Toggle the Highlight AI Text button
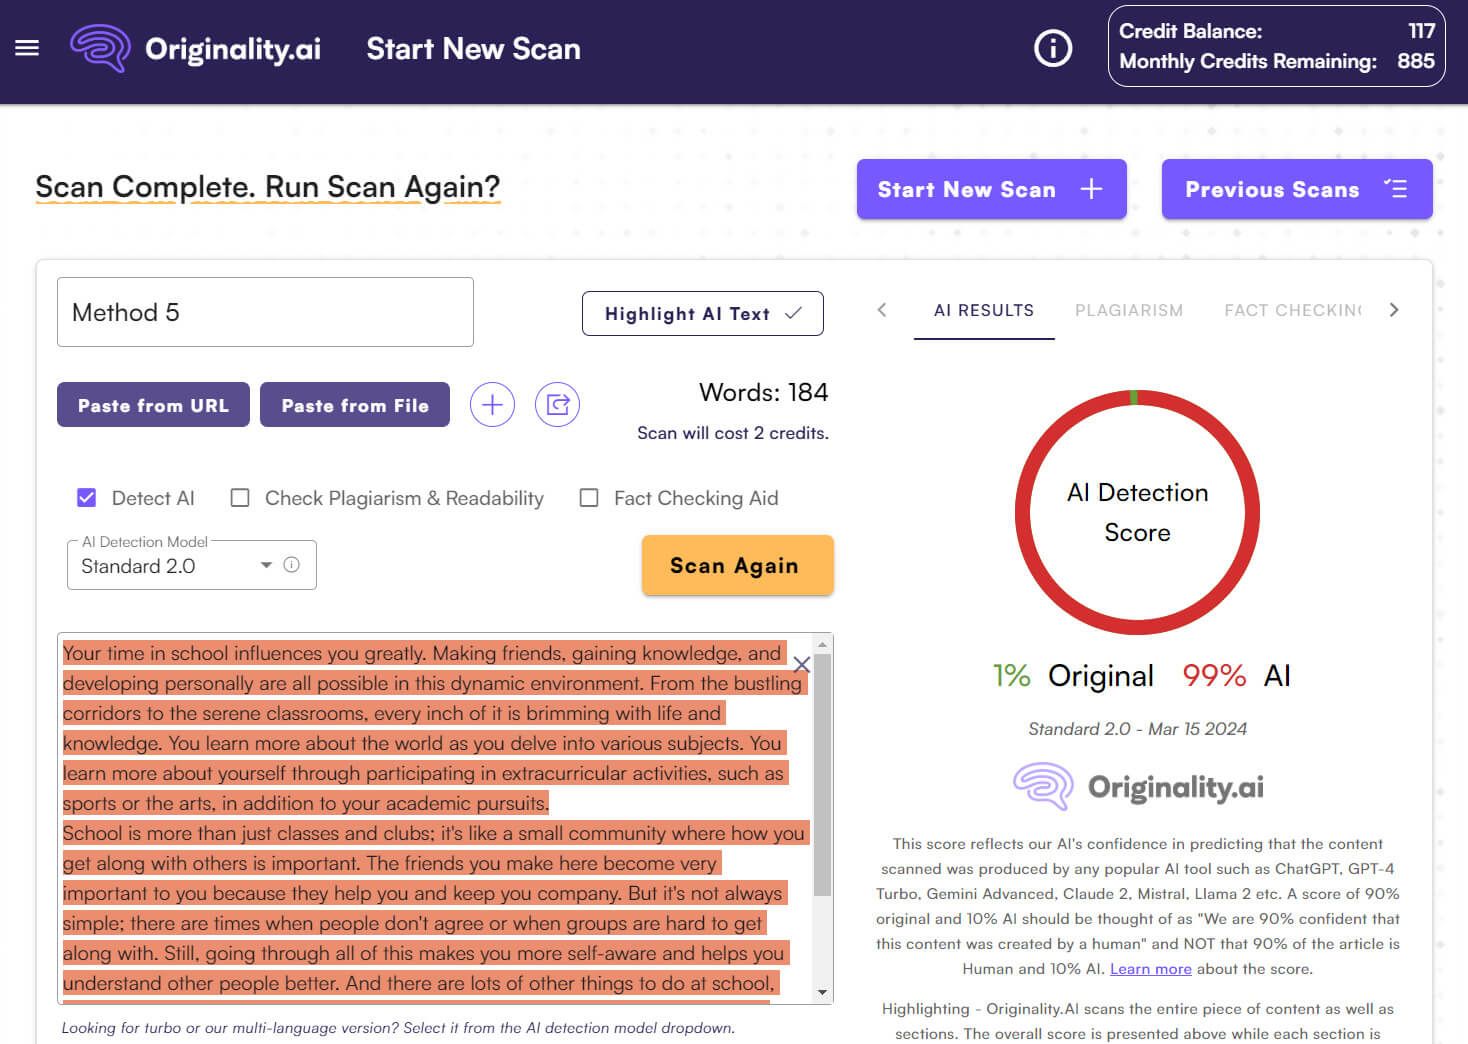This screenshot has height=1044, width=1468. [702, 314]
